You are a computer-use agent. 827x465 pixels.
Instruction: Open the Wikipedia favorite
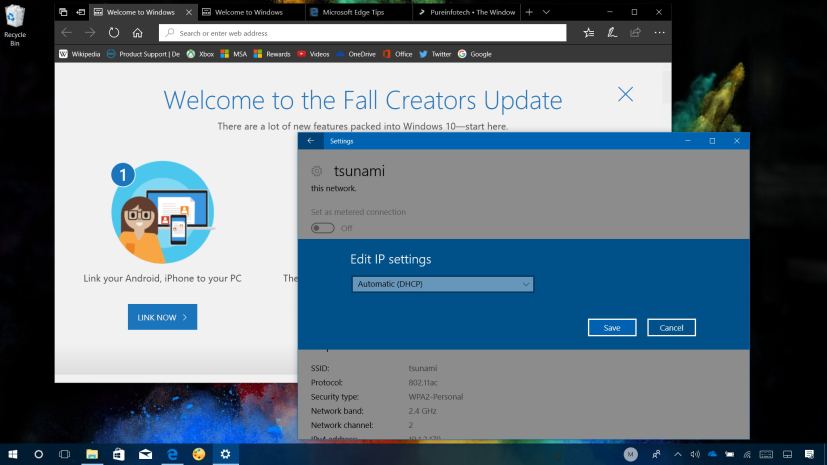79,54
